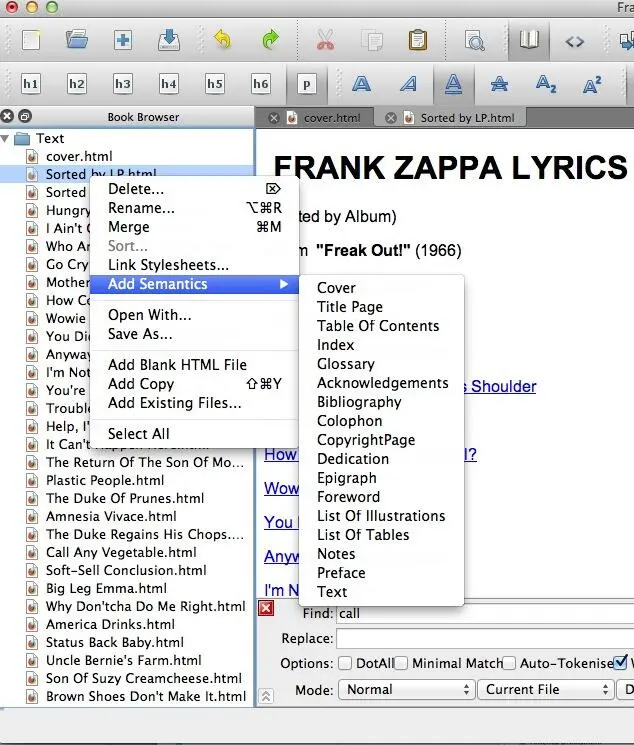Choose Add Blank HTML File
The image size is (634, 745).
click(194, 365)
